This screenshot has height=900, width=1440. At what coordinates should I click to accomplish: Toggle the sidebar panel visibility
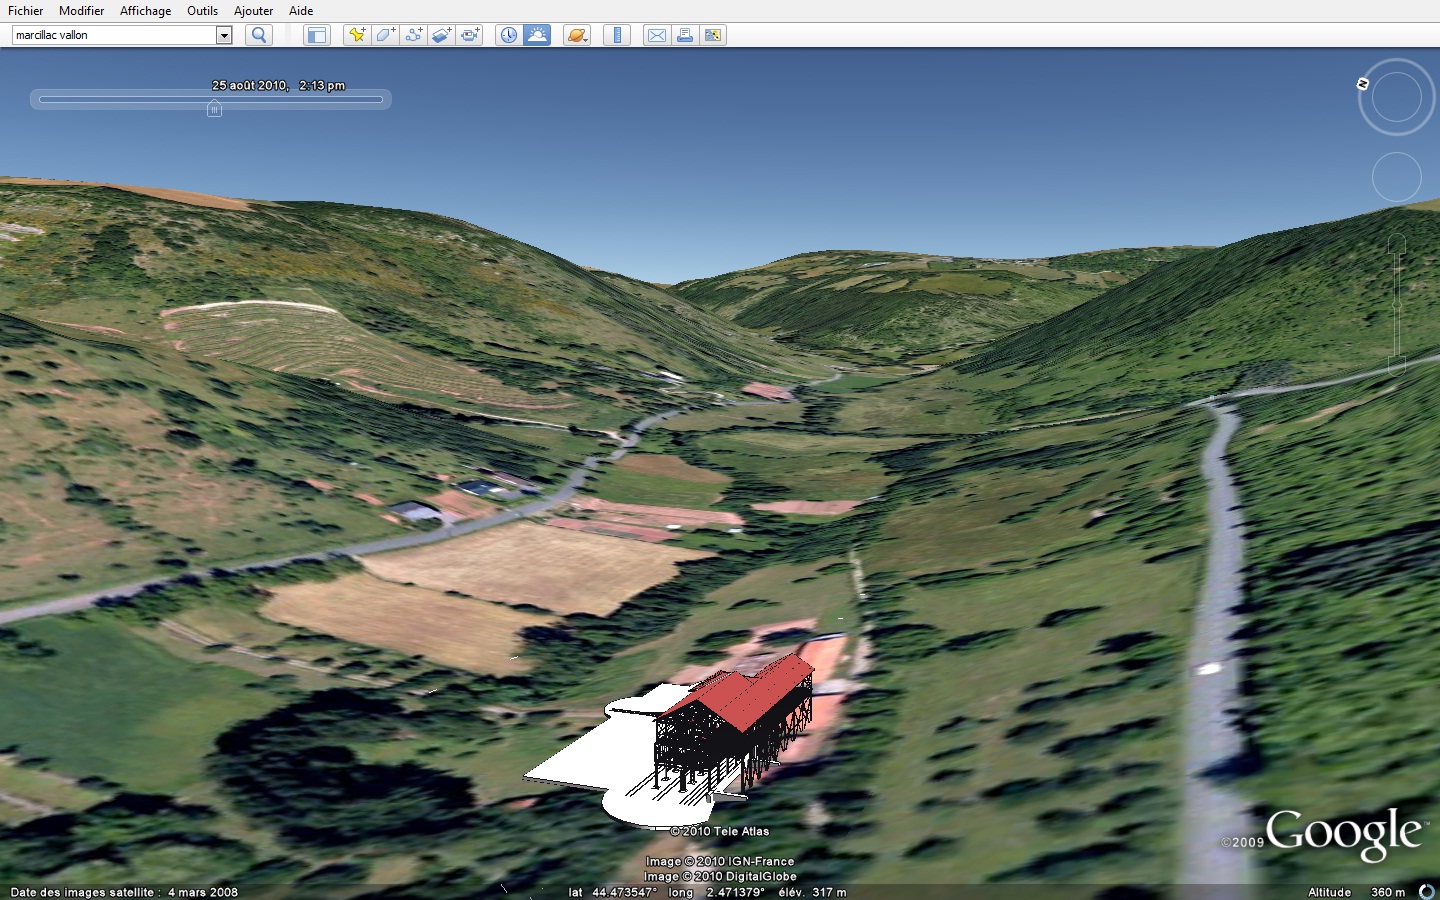pos(316,35)
